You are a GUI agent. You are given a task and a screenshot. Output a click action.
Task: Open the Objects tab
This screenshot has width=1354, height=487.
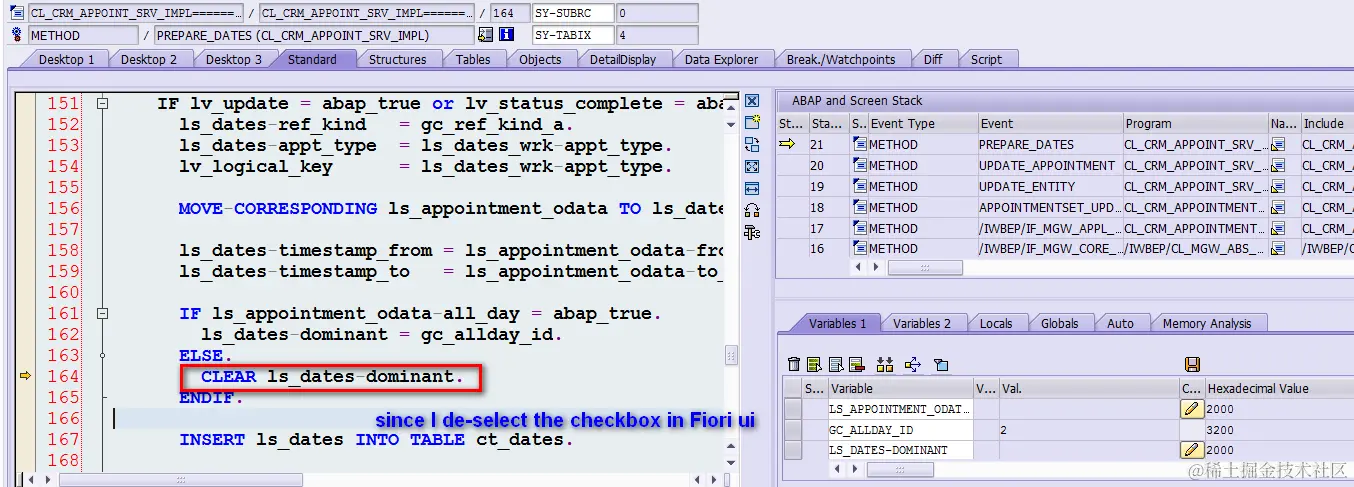(x=540, y=59)
